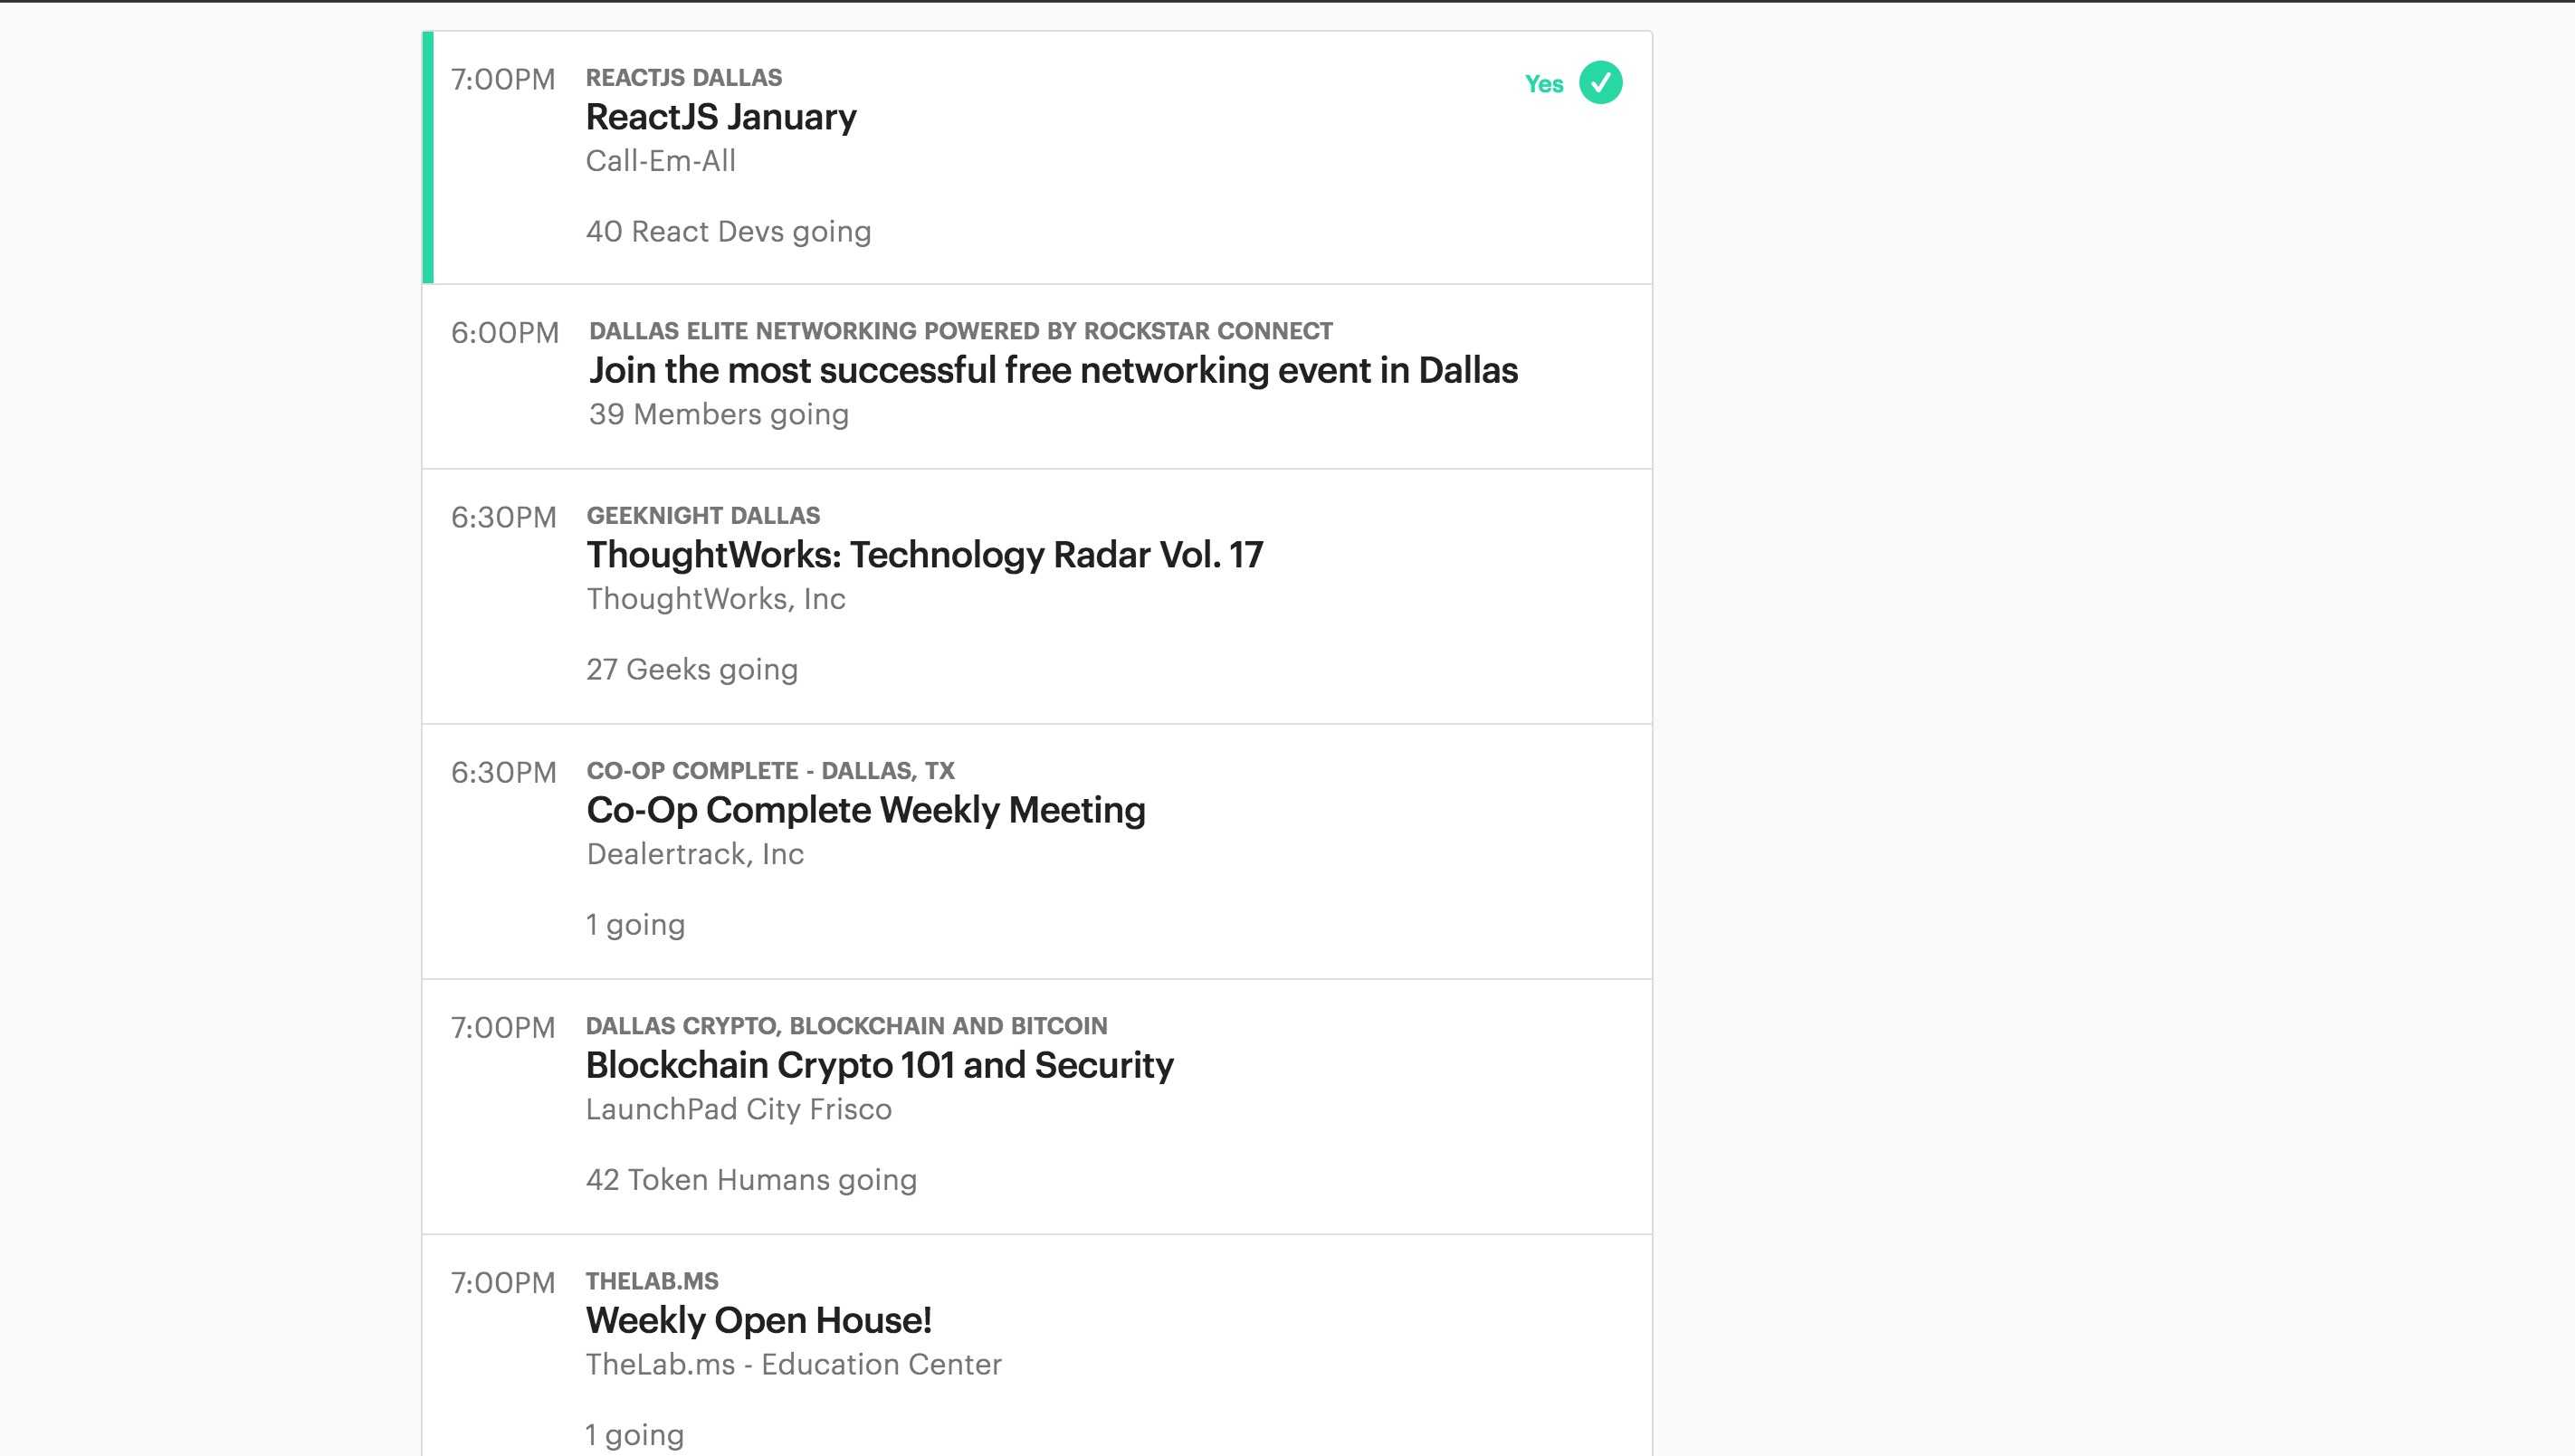Visit the REACTJS DALLAS group page
2575x1456 pixels.
click(x=684, y=78)
